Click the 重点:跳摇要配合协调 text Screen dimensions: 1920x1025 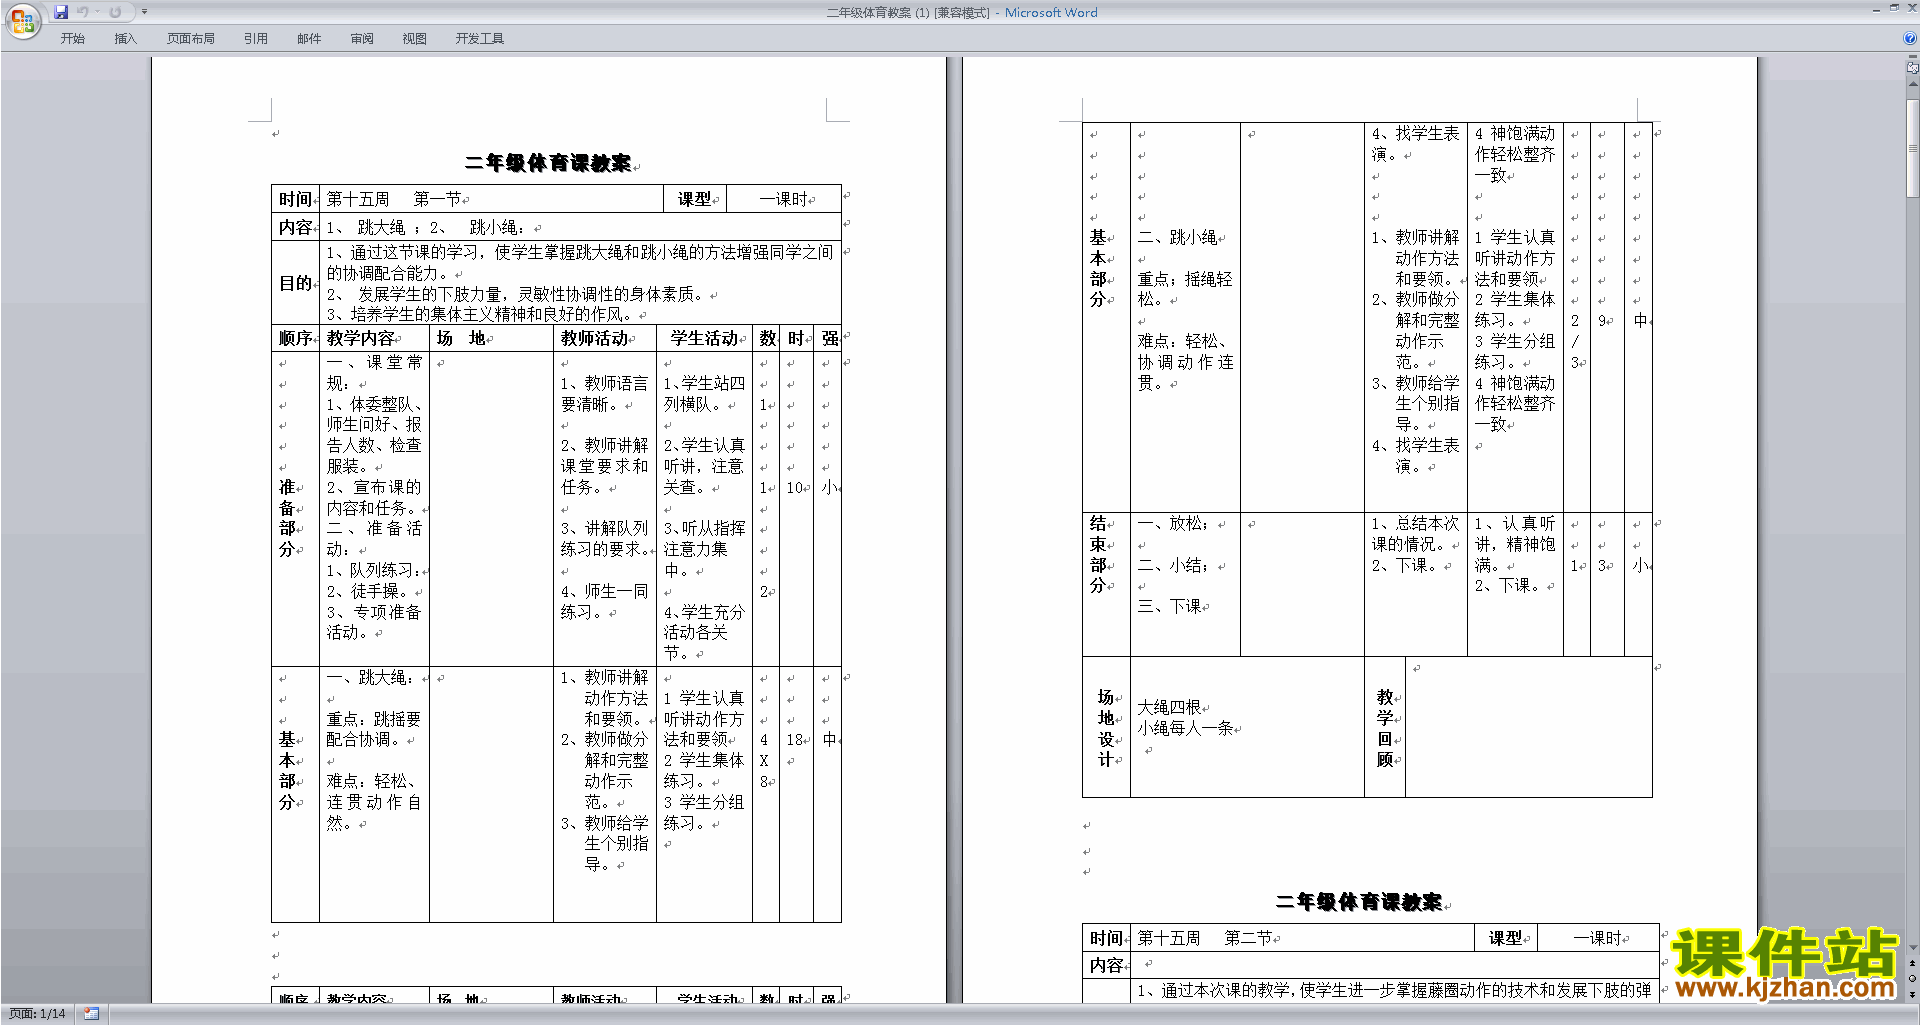coord(373,729)
